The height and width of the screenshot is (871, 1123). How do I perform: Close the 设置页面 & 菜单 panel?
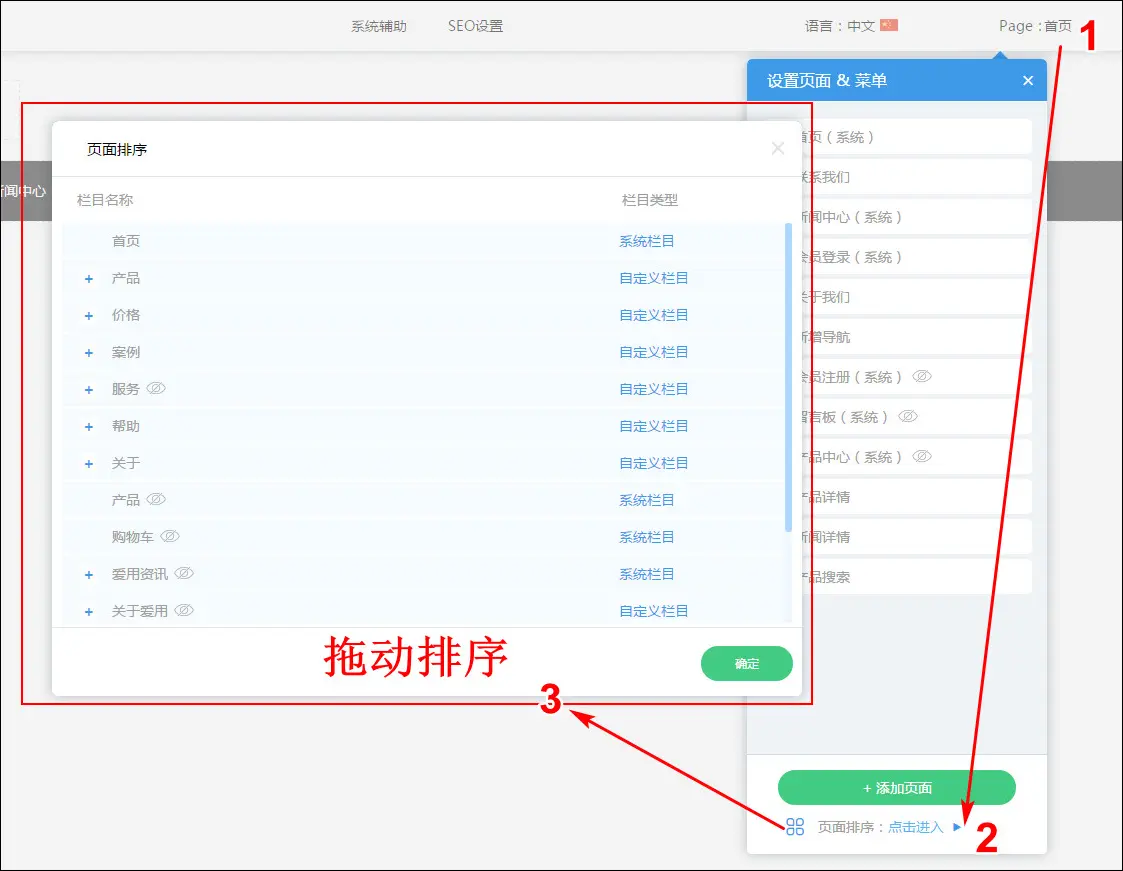pos(1028,81)
